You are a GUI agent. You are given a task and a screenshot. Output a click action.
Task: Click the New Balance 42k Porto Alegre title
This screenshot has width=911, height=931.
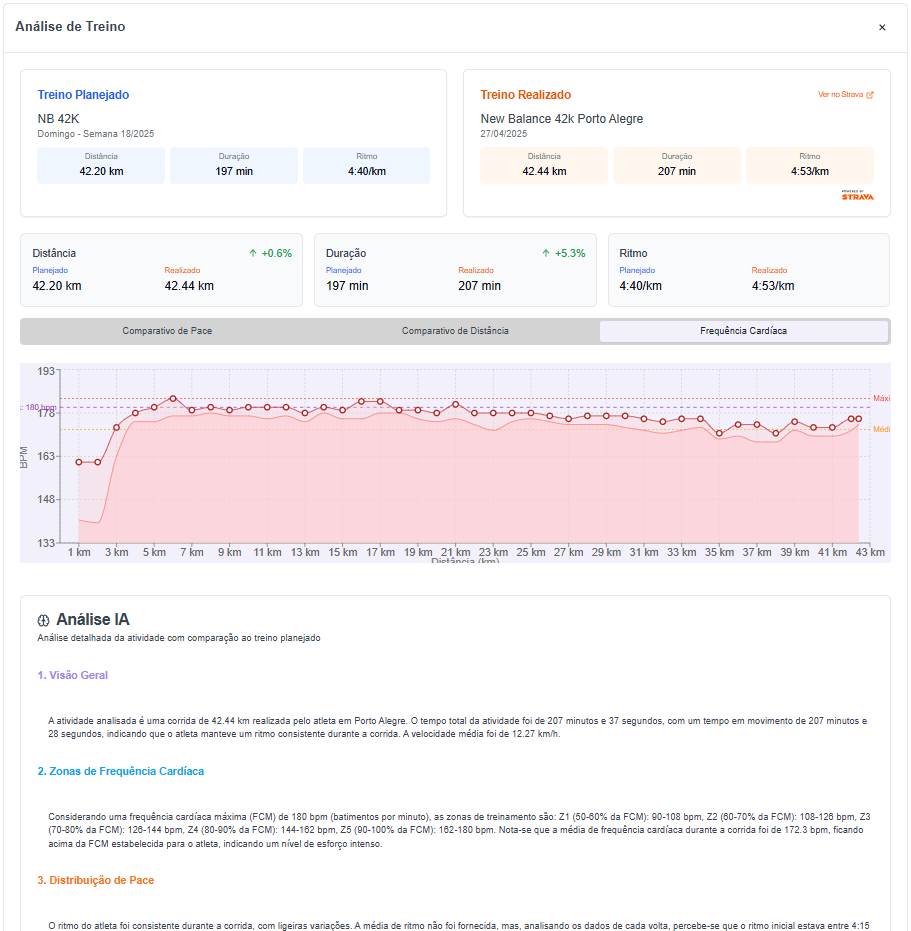[x=562, y=119]
